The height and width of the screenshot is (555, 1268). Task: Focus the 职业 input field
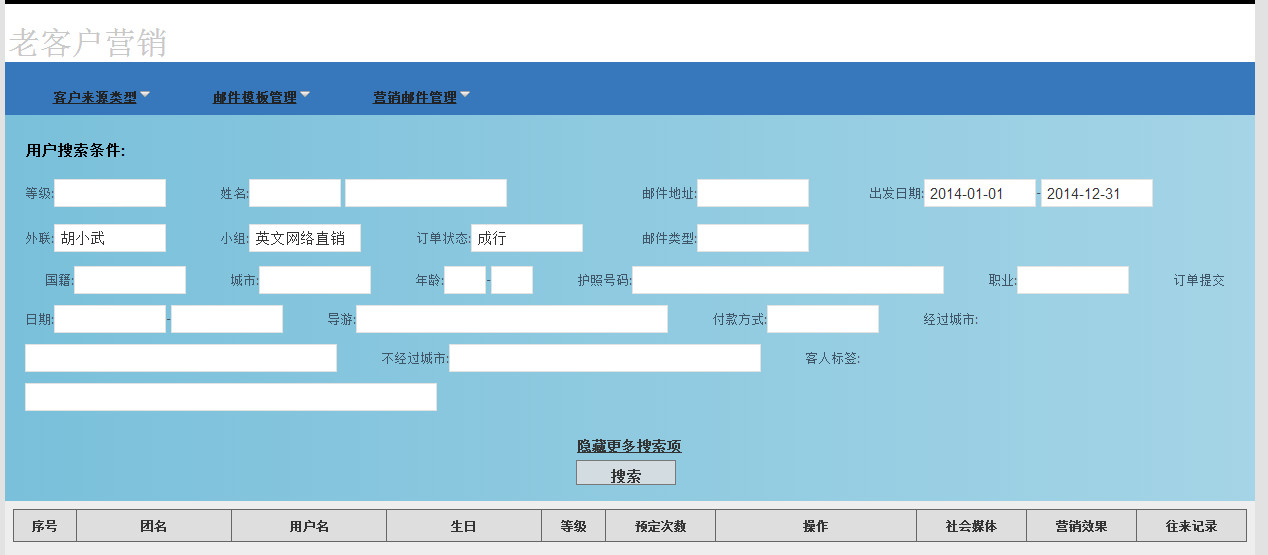(1072, 280)
